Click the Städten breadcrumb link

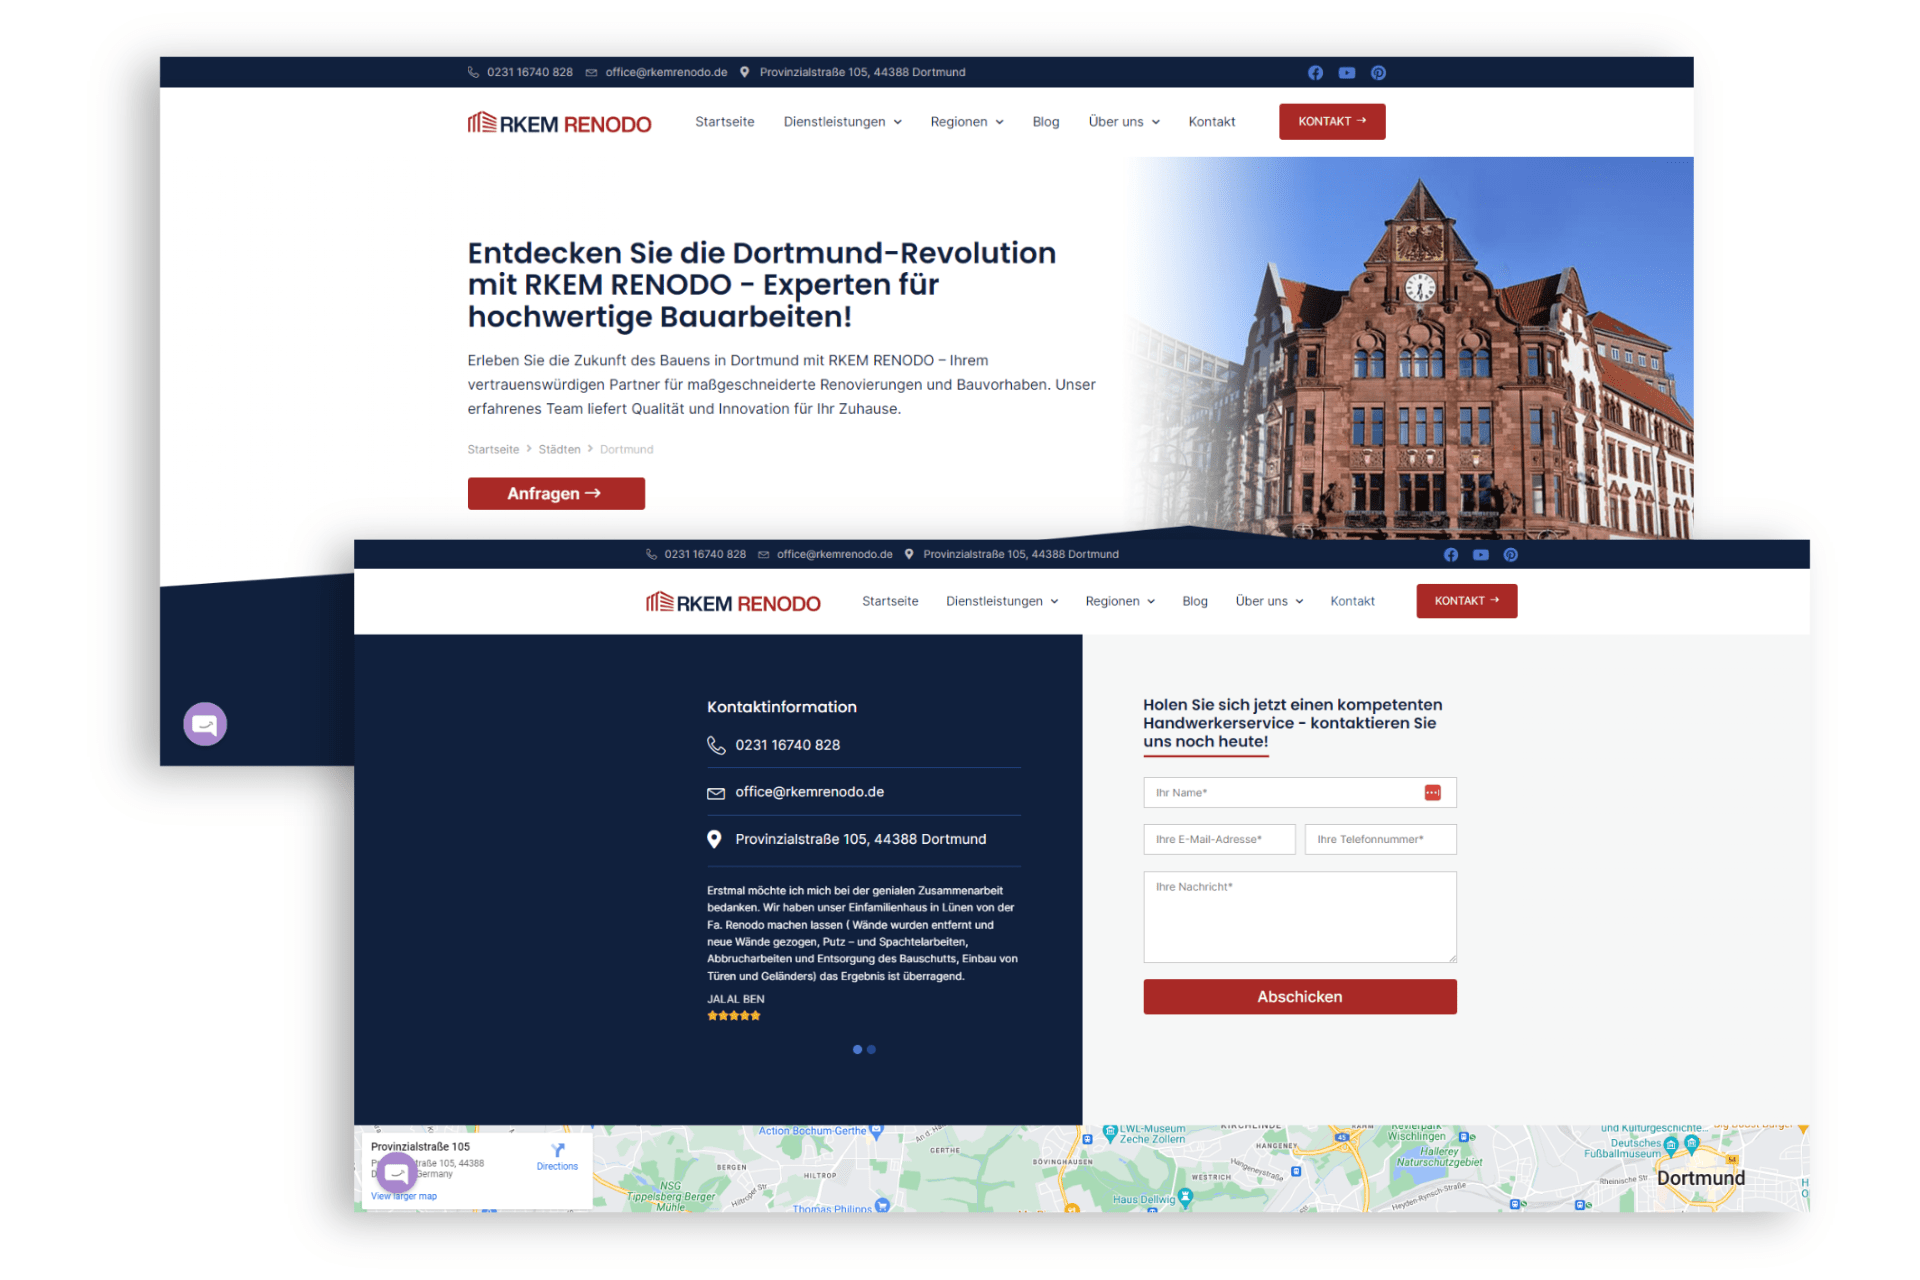(x=559, y=450)
